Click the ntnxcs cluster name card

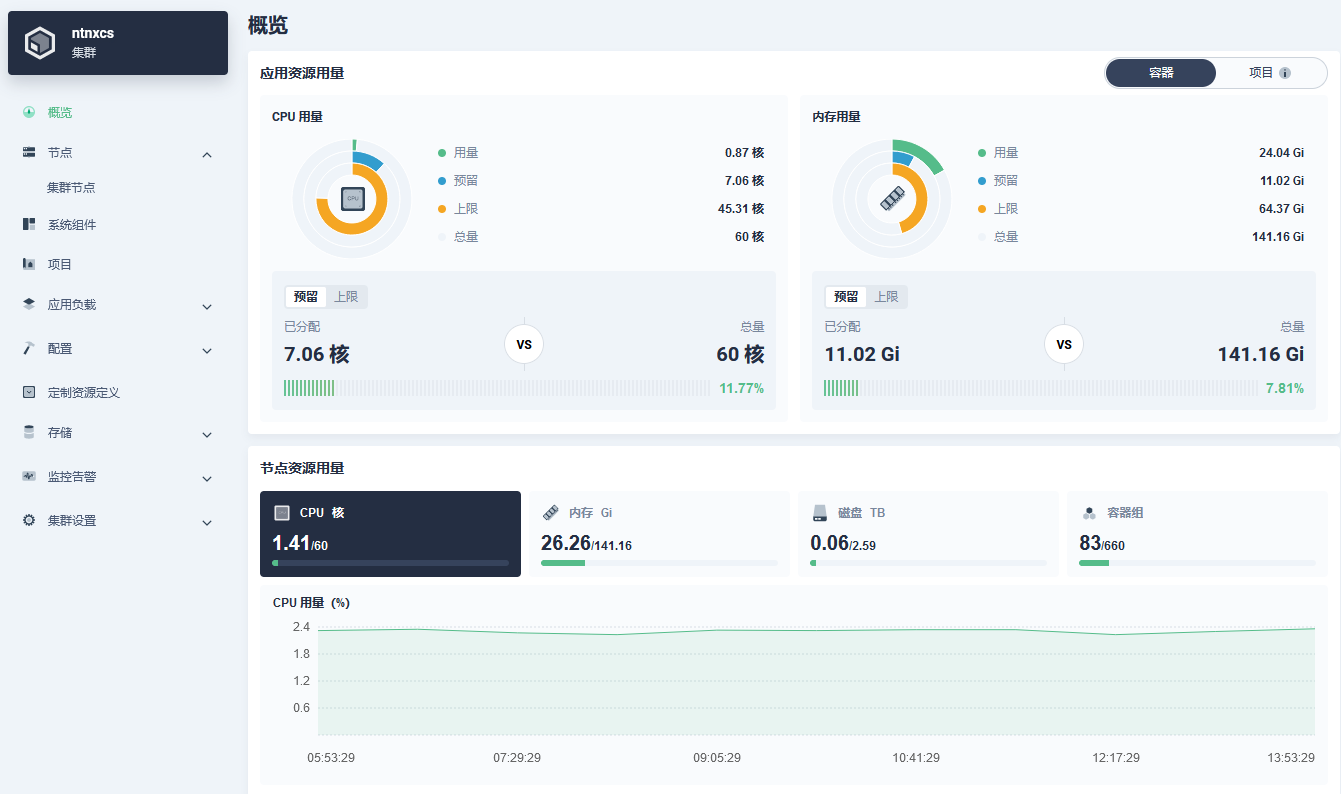(x=118, y=43)
